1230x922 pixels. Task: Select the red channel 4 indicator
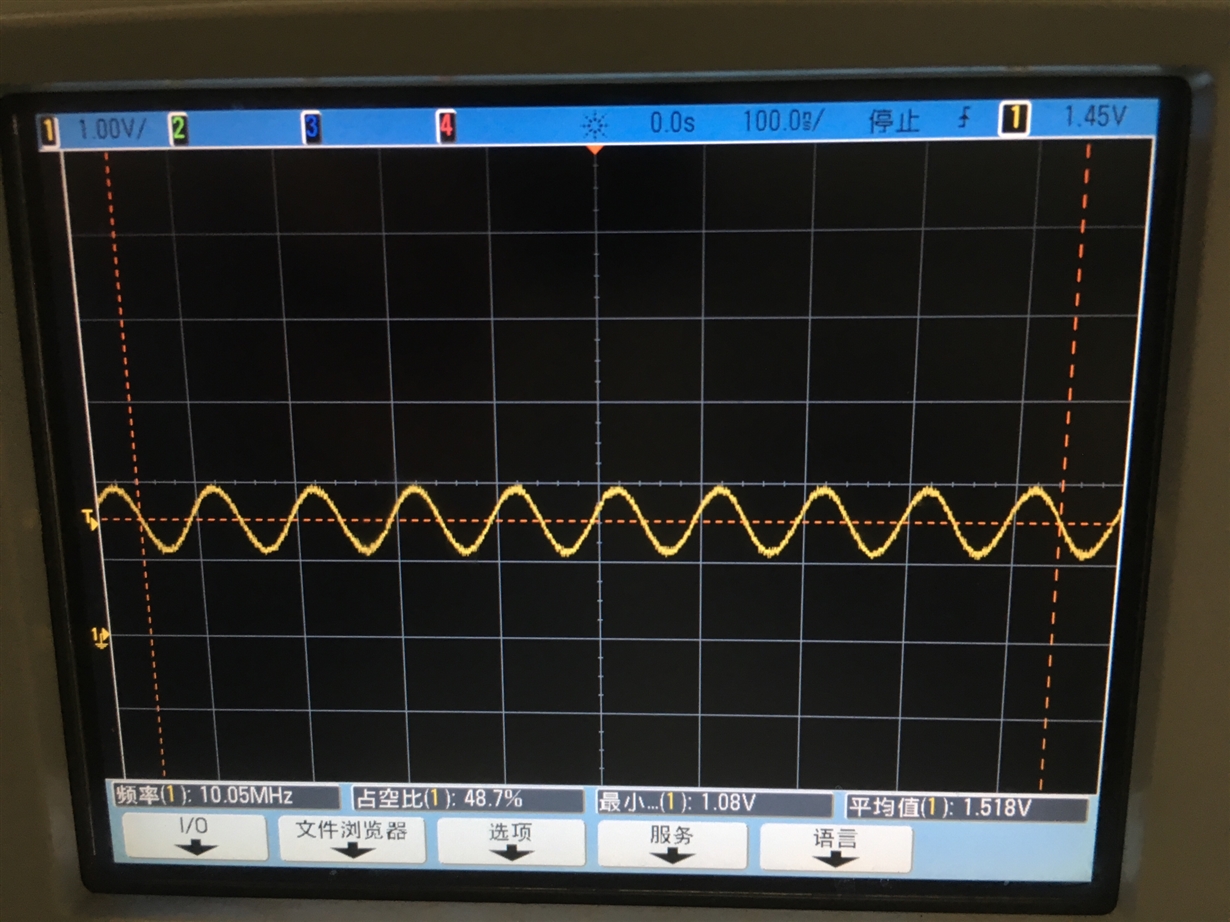[x=446, y=126]
